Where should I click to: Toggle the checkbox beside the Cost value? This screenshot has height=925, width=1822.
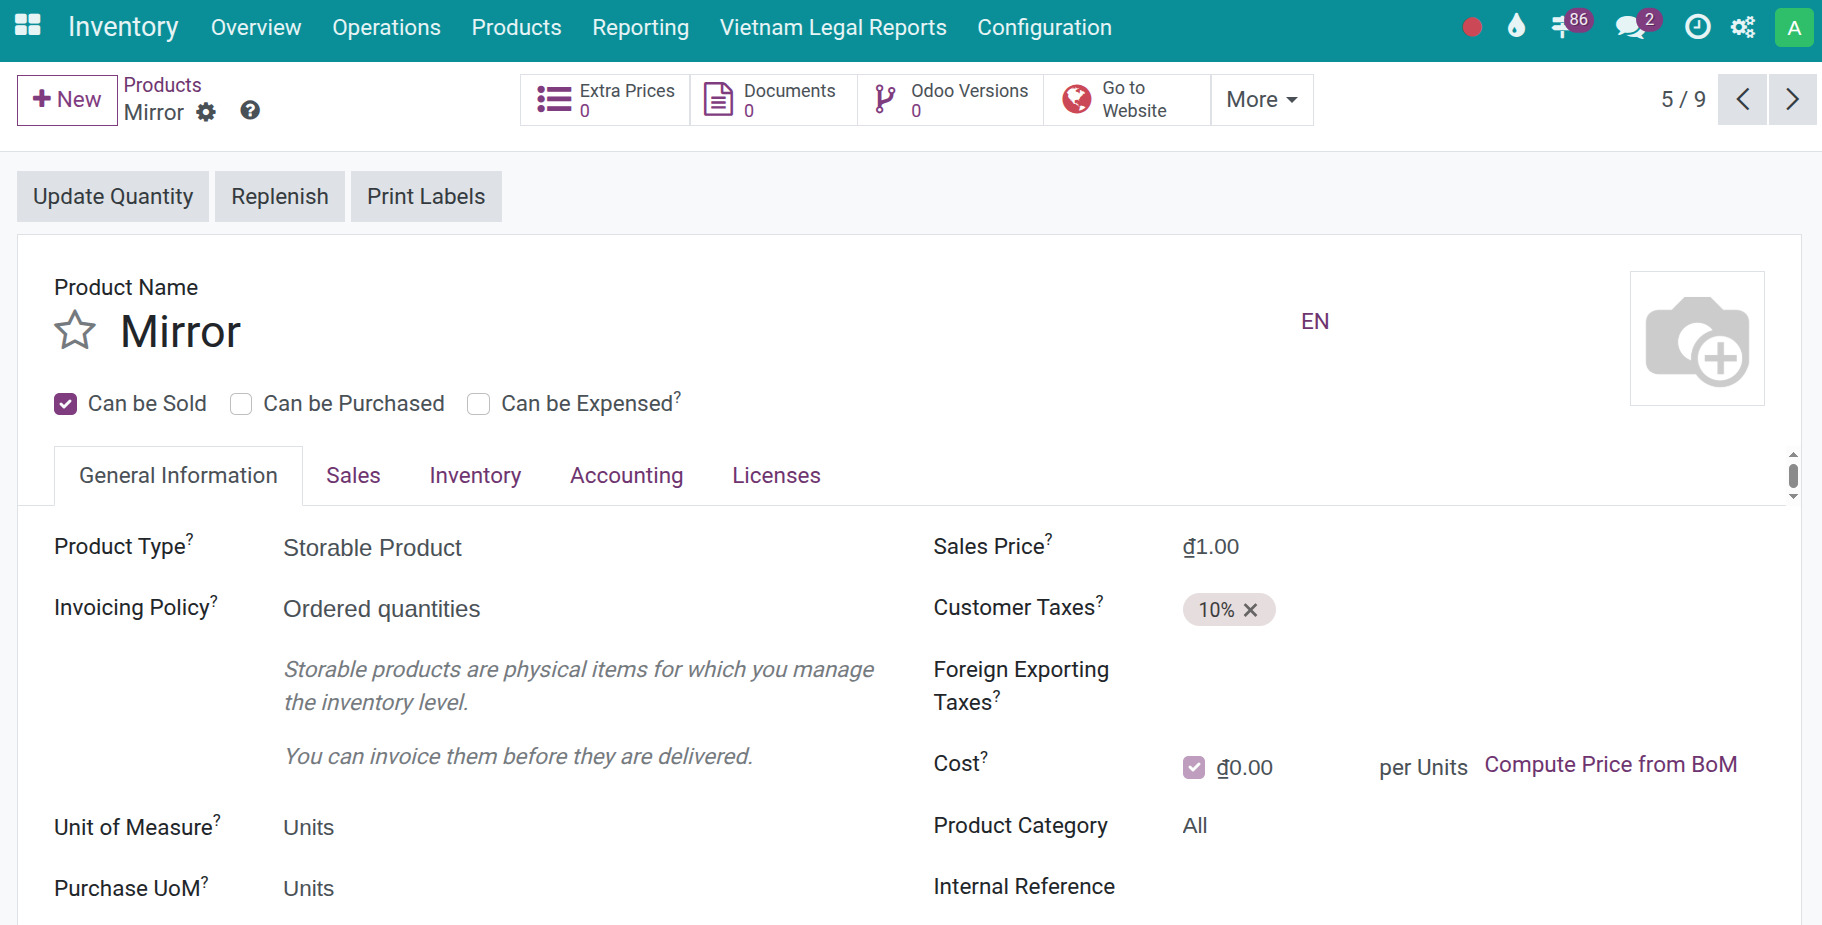1194,767
